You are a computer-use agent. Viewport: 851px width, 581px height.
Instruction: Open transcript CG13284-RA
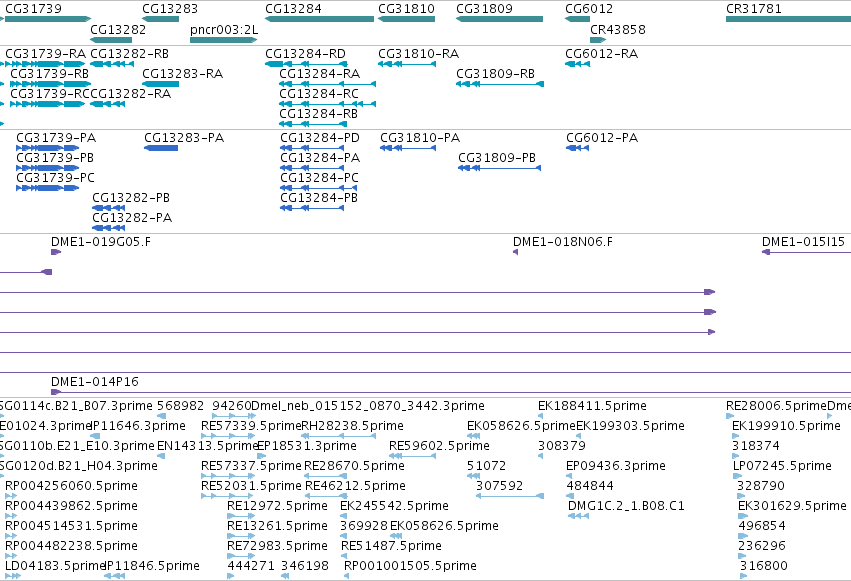[327, 84]
